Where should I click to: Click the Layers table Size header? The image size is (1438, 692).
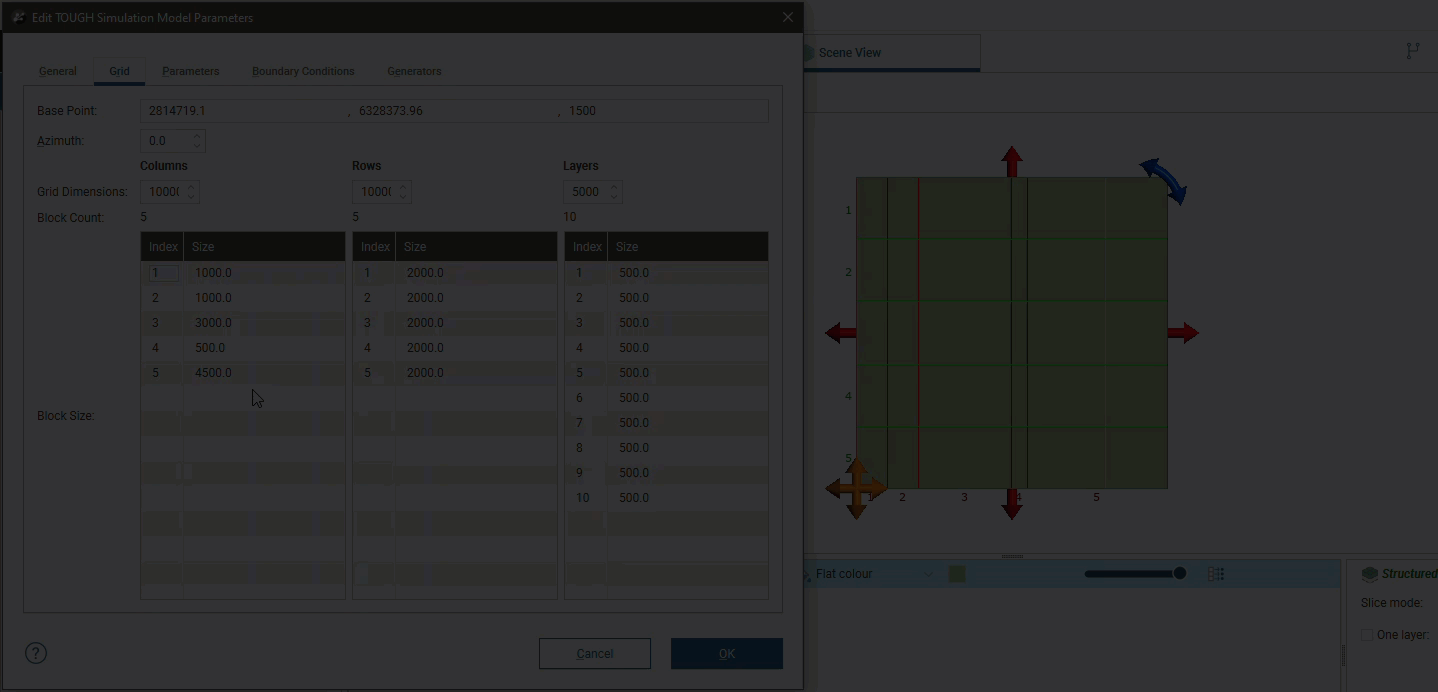pos(688,247)
